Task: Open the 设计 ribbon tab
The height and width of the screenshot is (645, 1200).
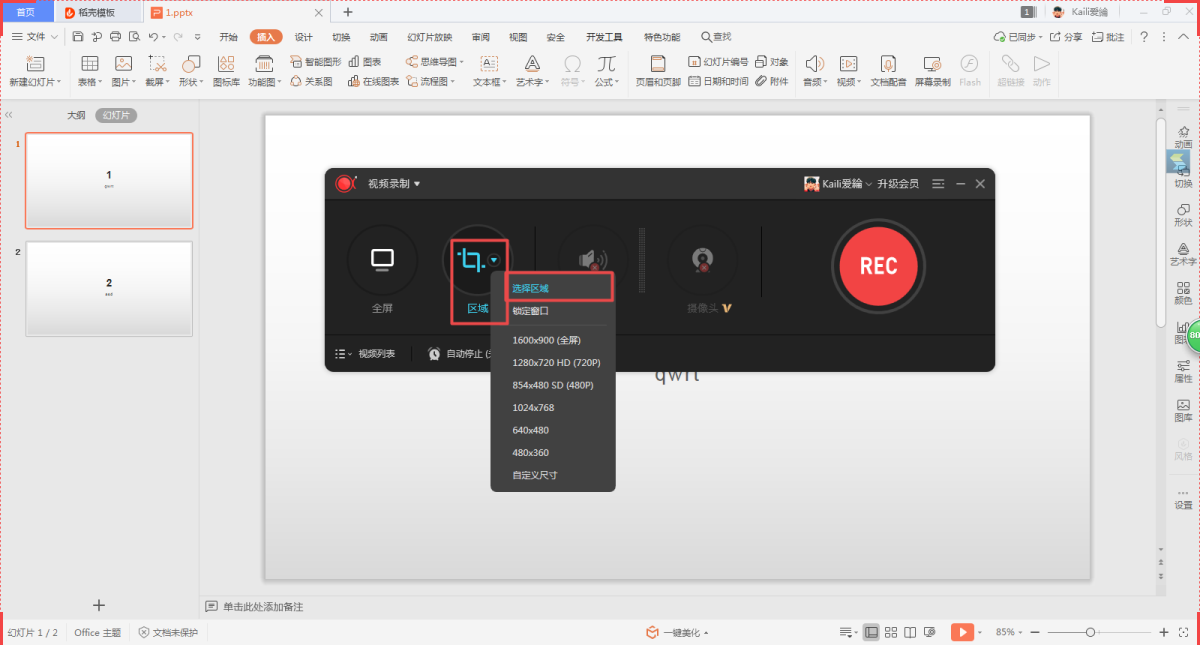Action: tap(303, 37)
